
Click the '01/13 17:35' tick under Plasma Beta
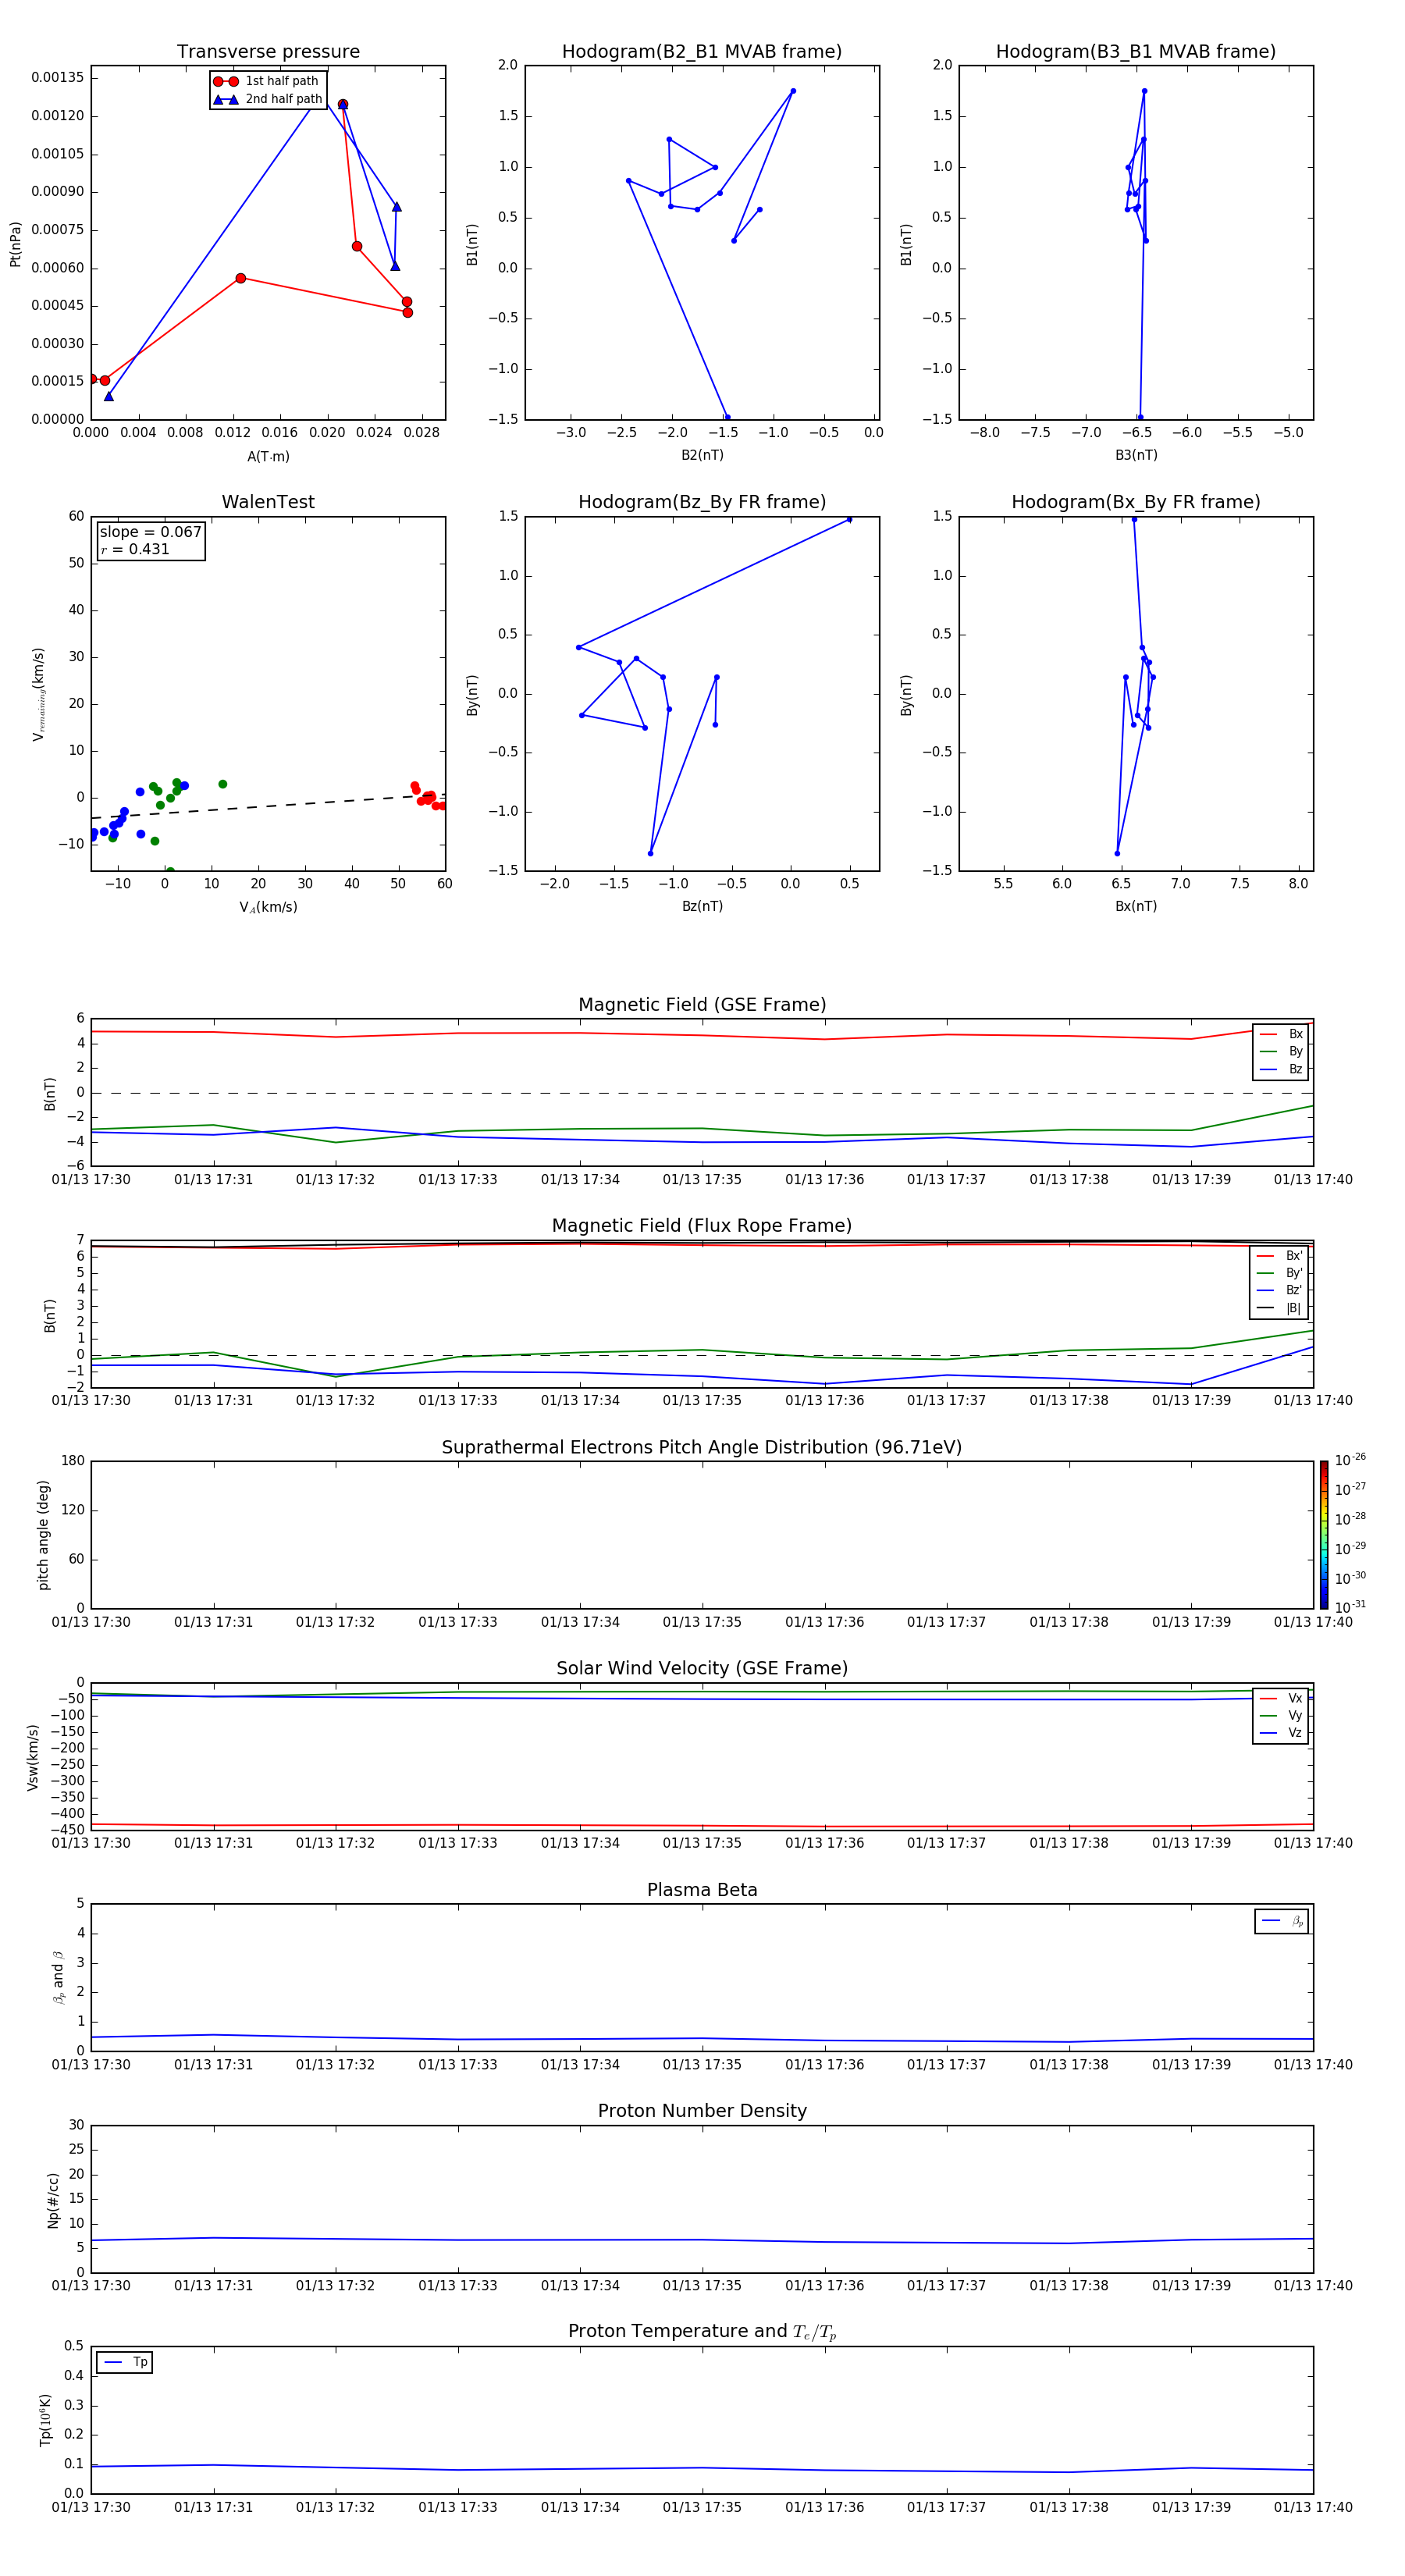coord(702,2064)
